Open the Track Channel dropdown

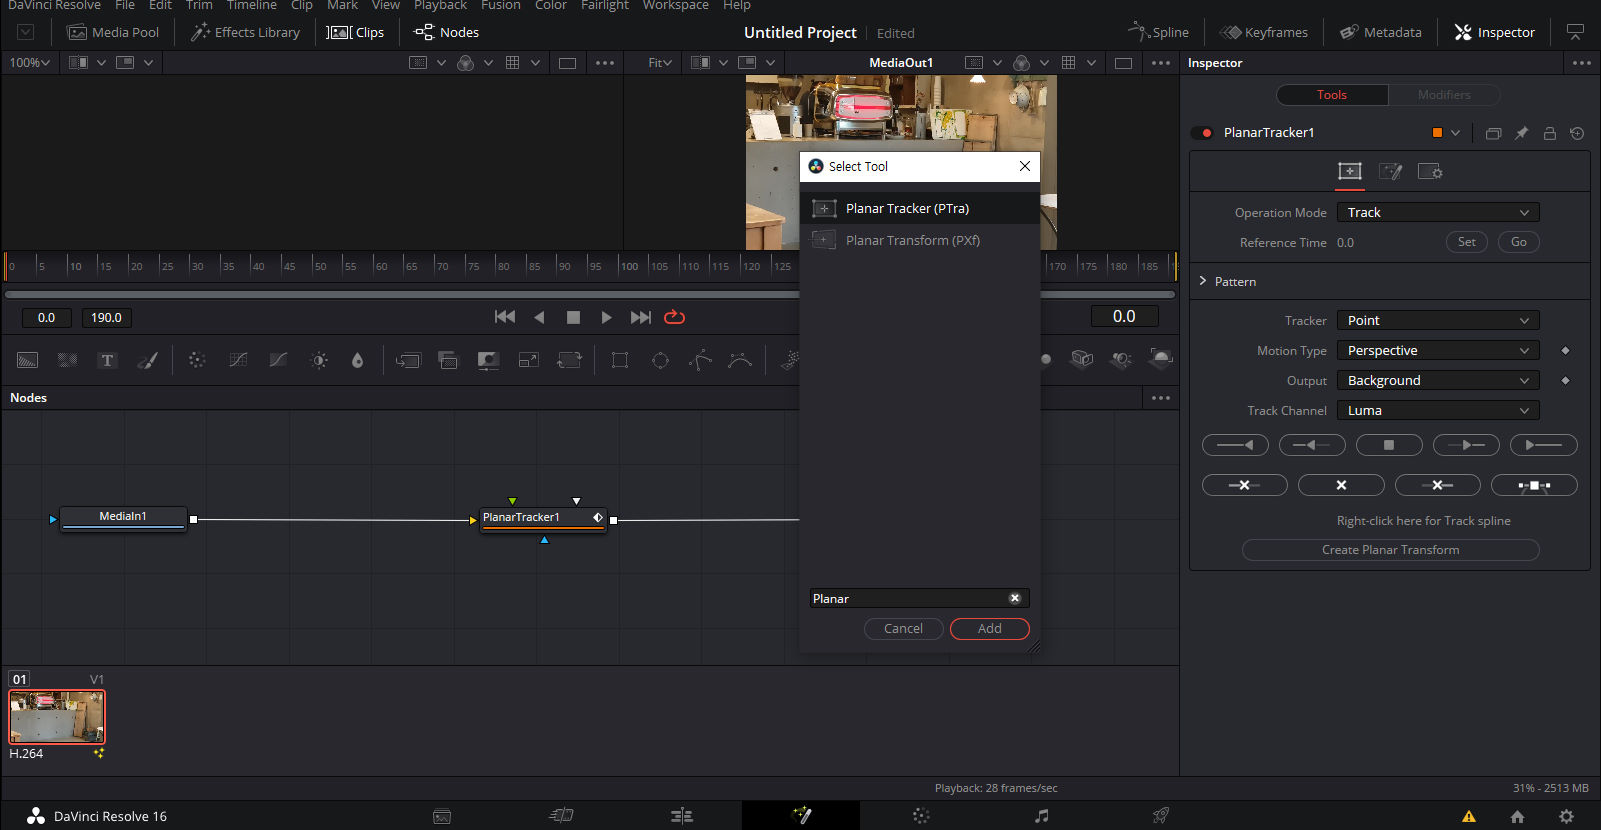(x=1438, y=410)
